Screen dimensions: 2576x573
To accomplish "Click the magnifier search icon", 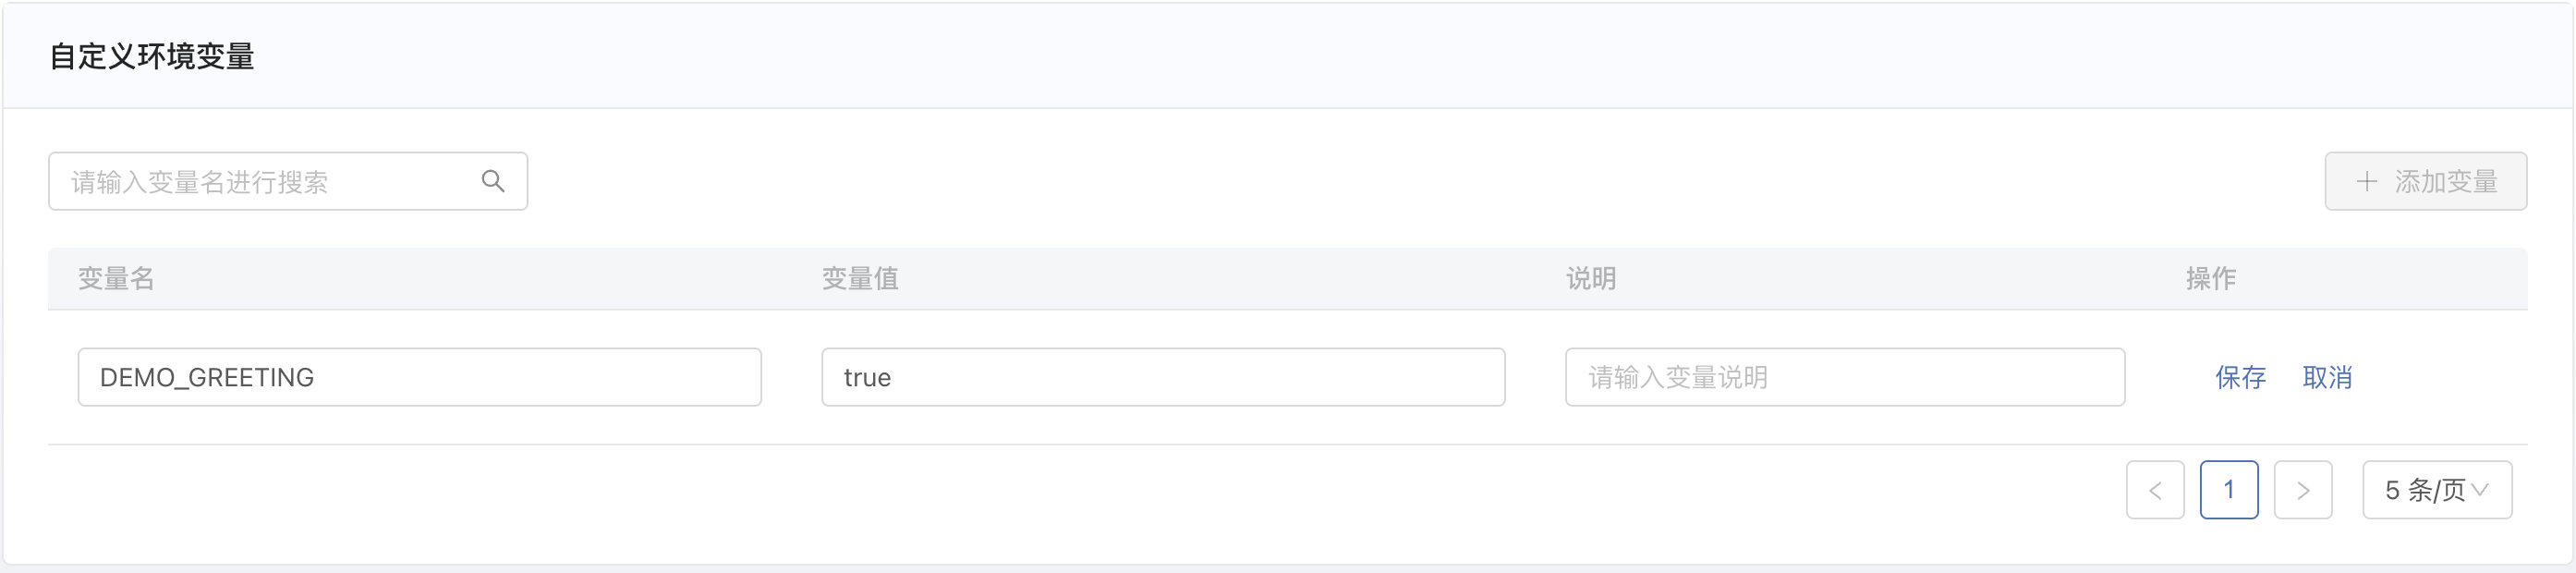I will click(493, 181).
